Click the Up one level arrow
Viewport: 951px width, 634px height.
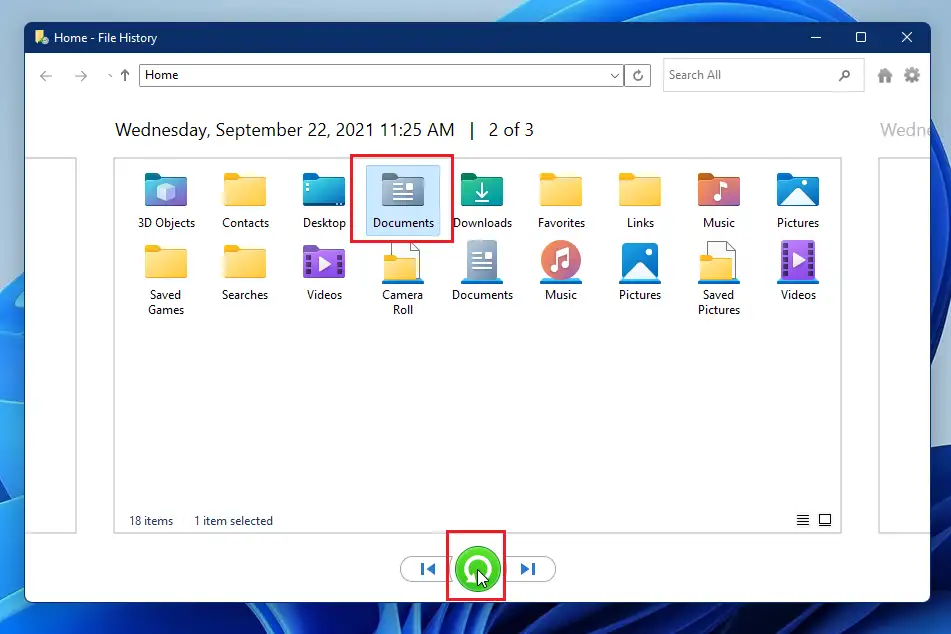tap(125, 75)
